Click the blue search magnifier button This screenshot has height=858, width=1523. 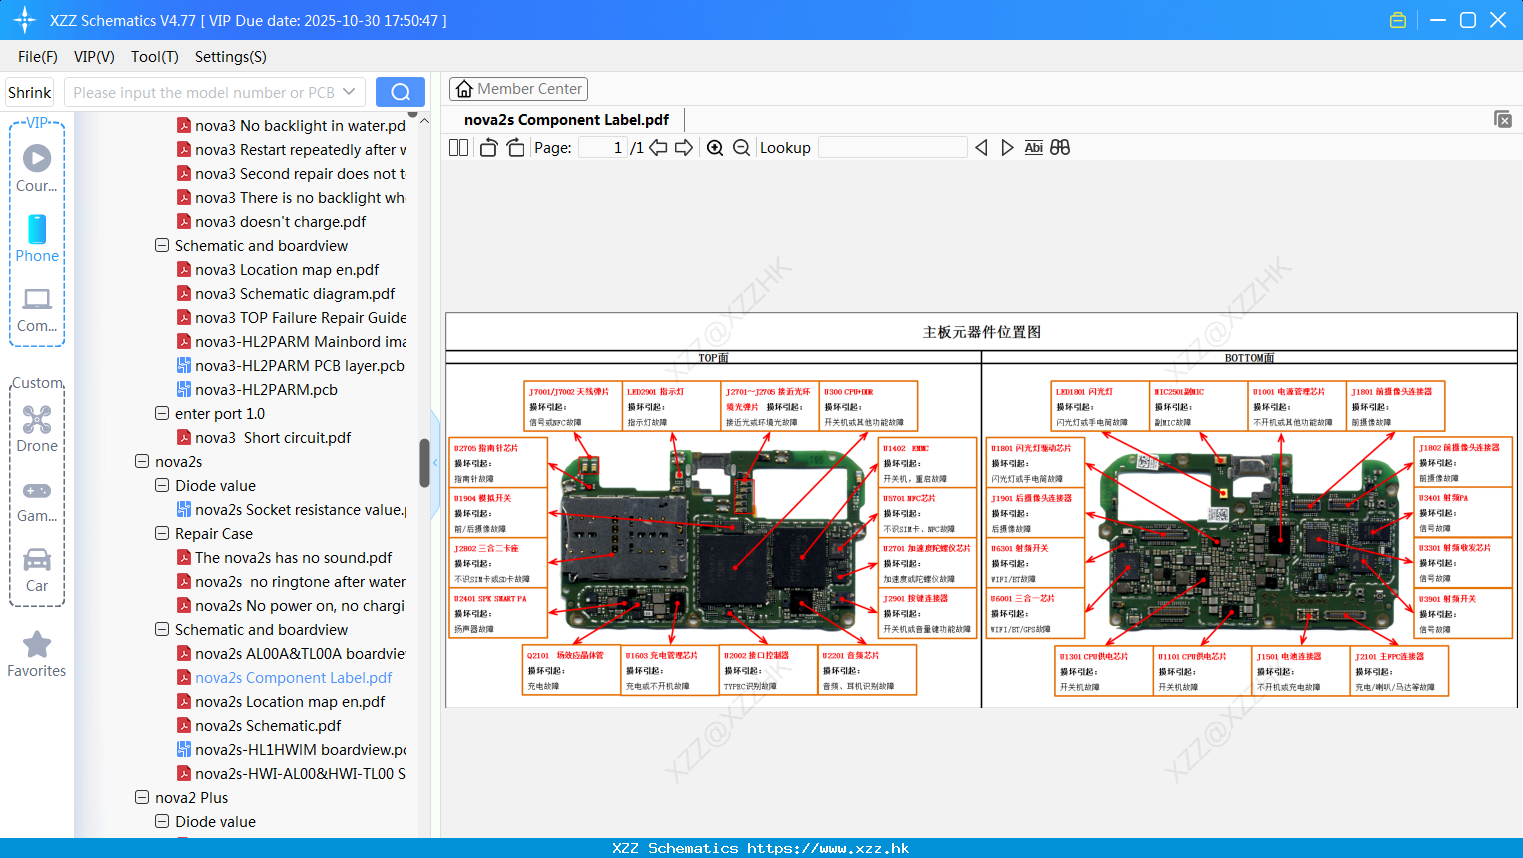400,92
